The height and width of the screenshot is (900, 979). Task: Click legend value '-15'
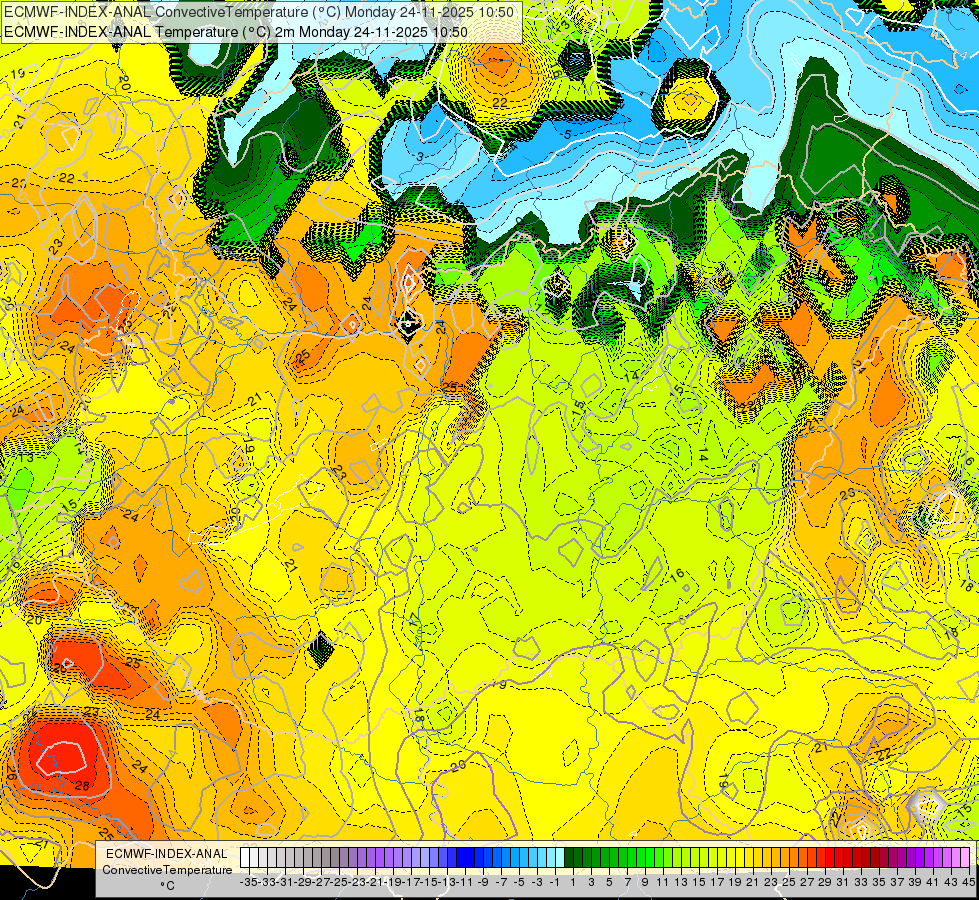[430, 882]
